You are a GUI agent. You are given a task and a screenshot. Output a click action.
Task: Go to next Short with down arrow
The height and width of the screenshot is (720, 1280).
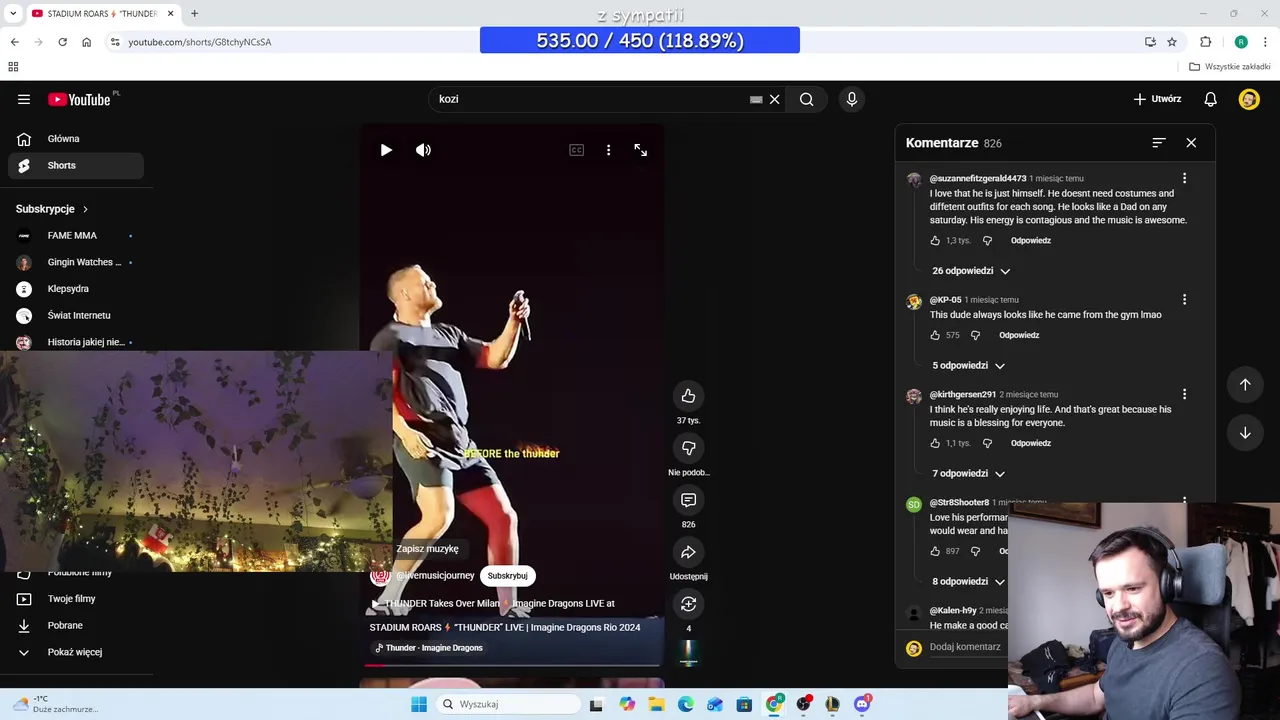point(1245,433)
